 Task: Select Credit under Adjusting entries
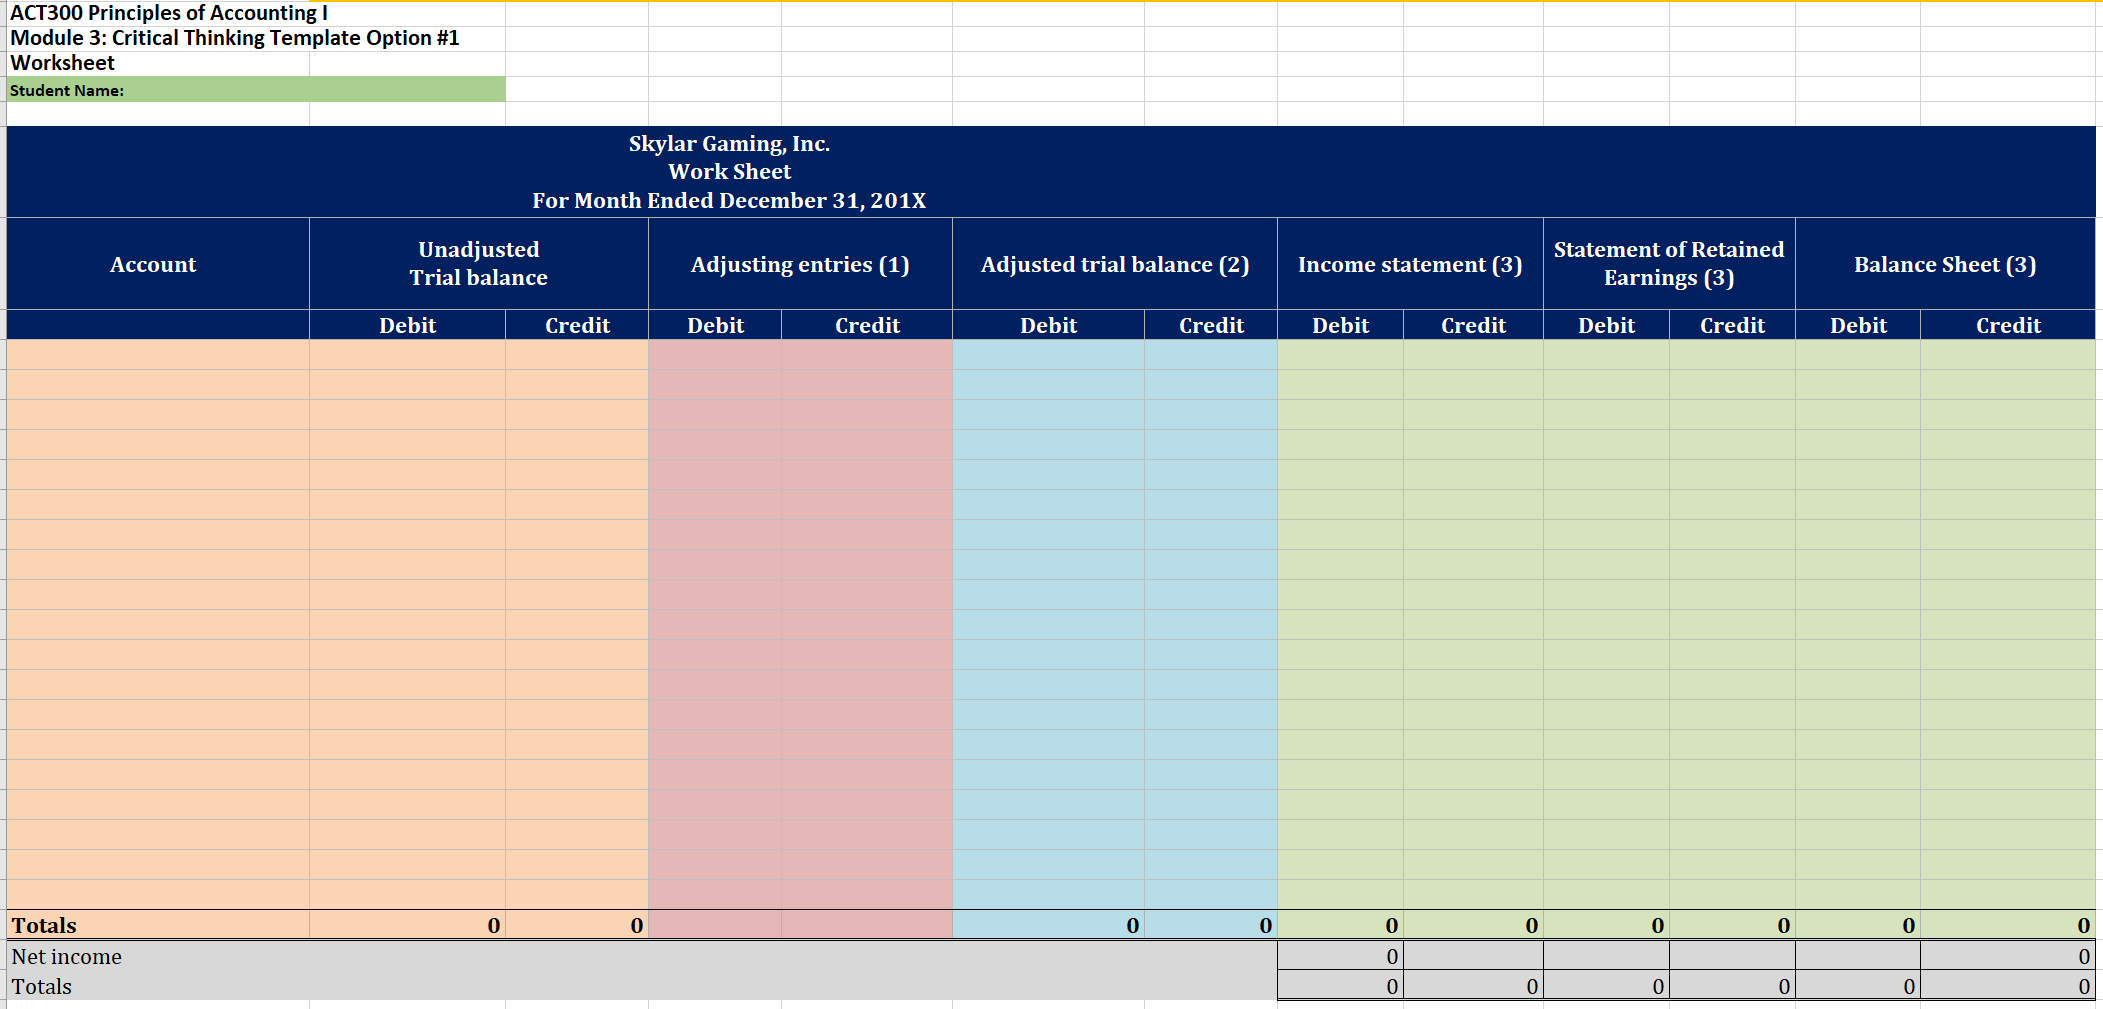coord(867,325)
